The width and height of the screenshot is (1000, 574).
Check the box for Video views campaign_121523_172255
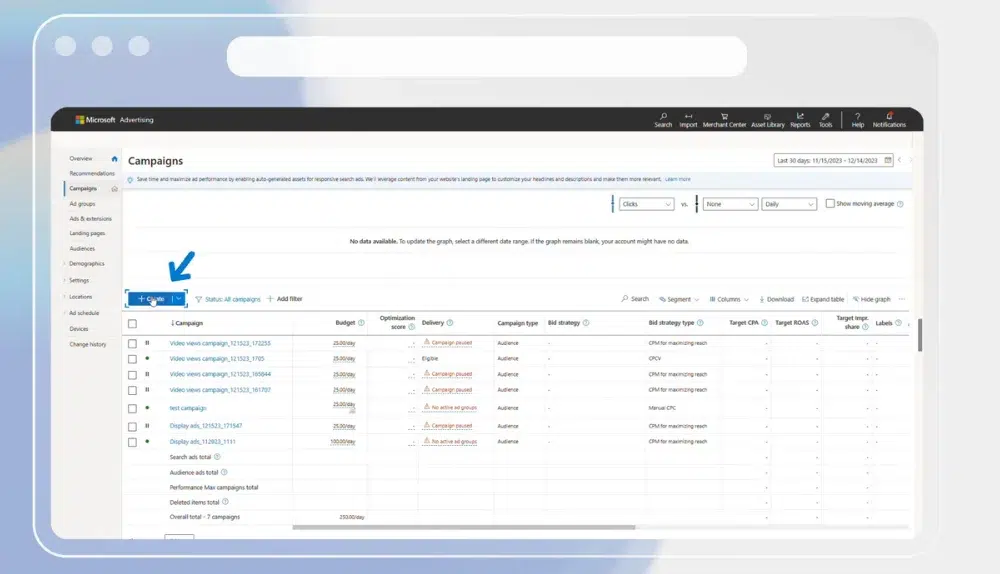pos(132,343)
